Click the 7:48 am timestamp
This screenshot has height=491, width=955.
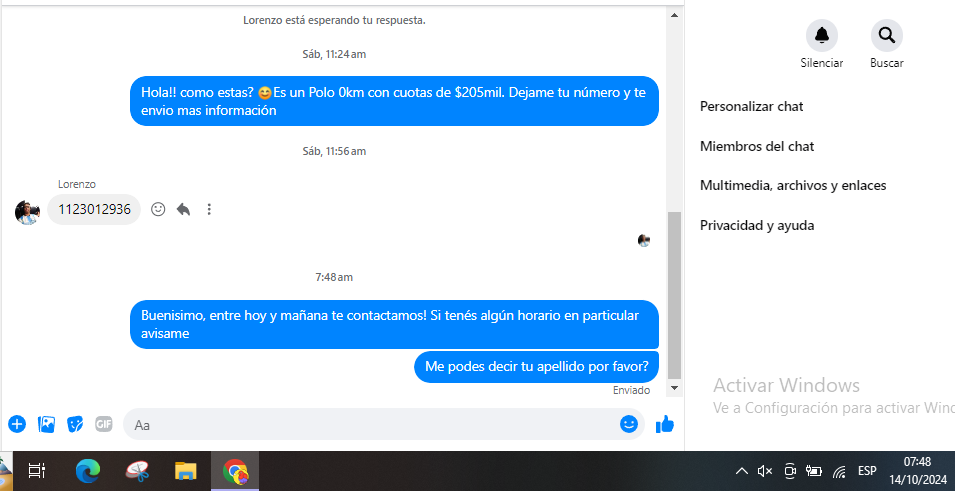click(334, 277)
